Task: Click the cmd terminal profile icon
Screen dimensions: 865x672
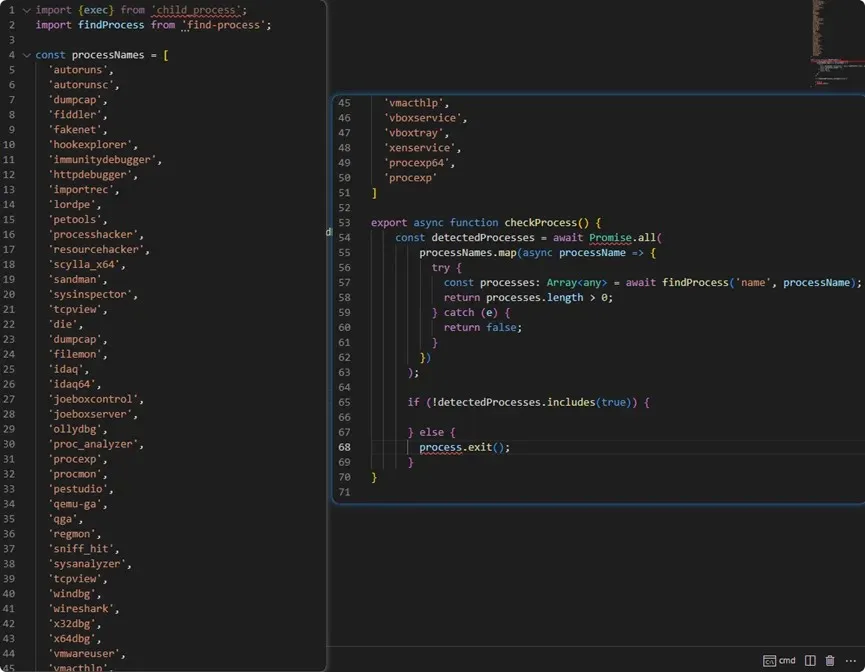Action: click(769, 661)
